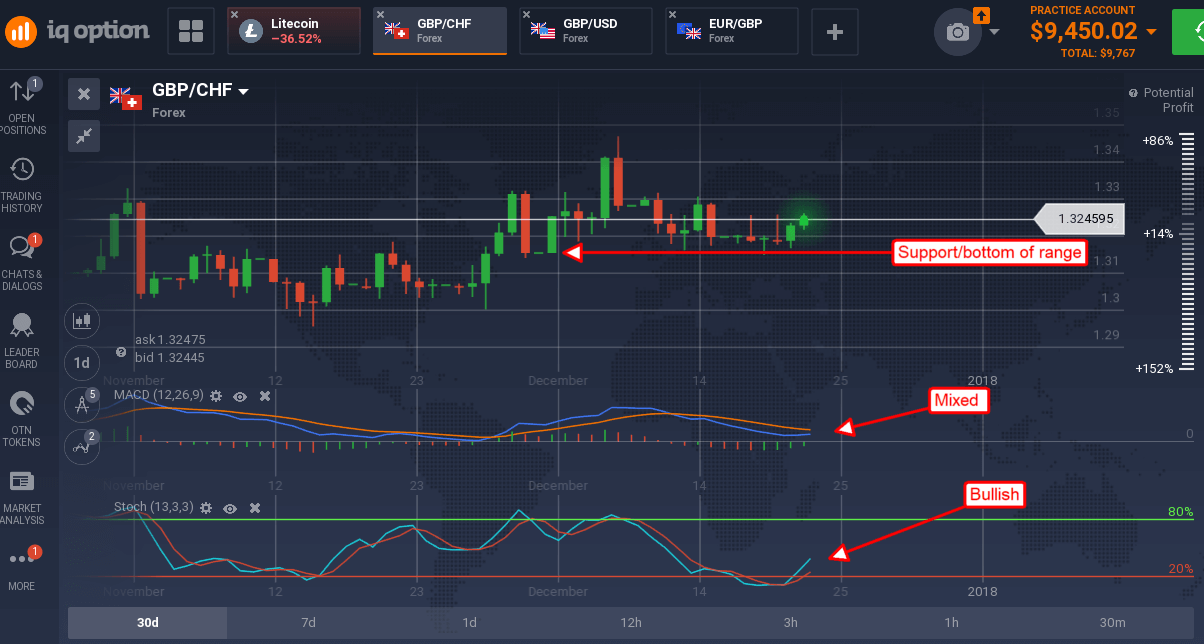Image resolution: width=1204 pixels, height=644 pixels.
Task: Close the EUR/GBP asset tab
Action: pyautogui.click(x=673, y=16)
